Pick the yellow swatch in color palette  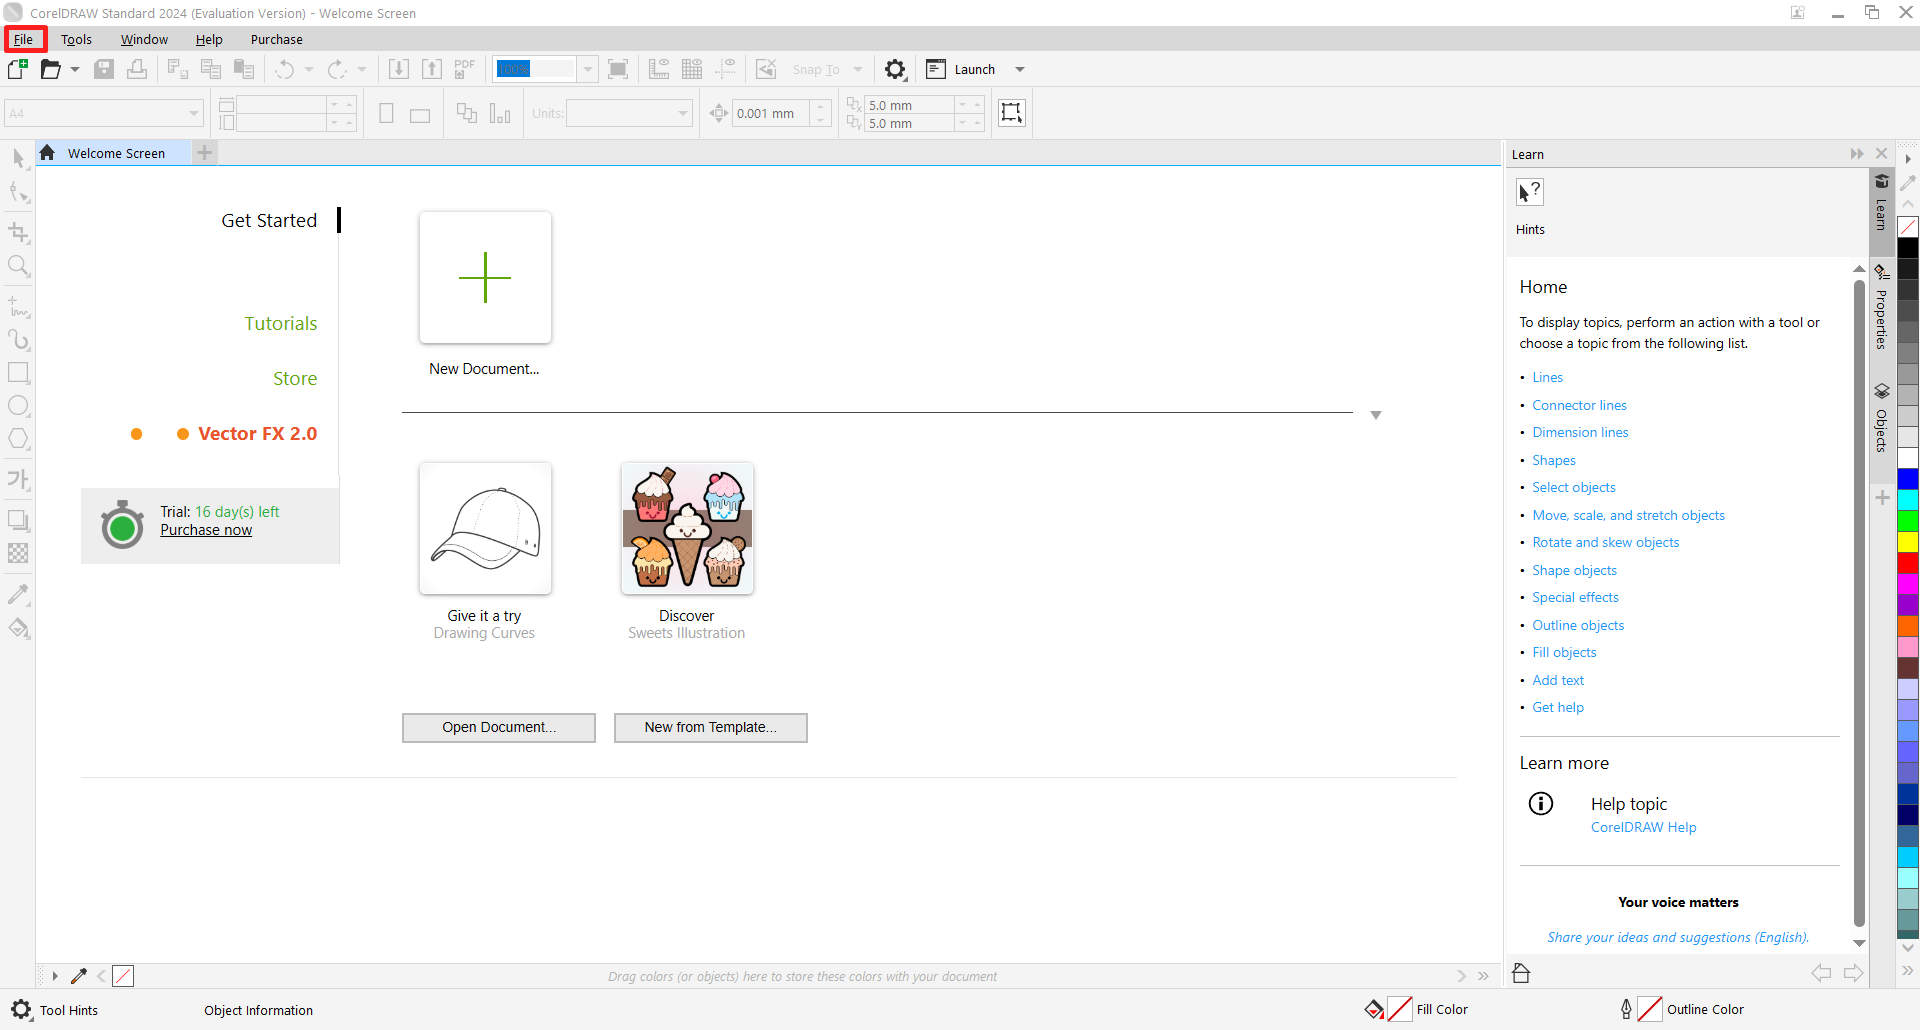click(1908, 543)
